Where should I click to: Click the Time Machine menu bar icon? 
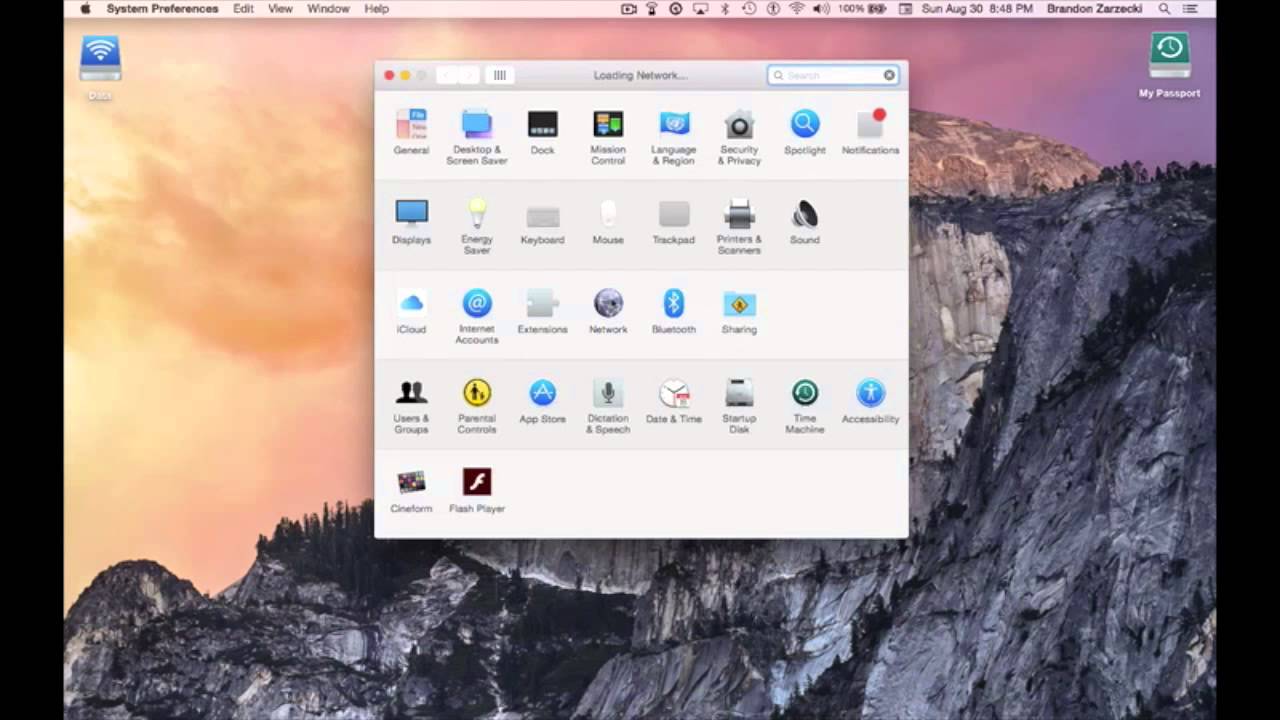coord(749,8)
